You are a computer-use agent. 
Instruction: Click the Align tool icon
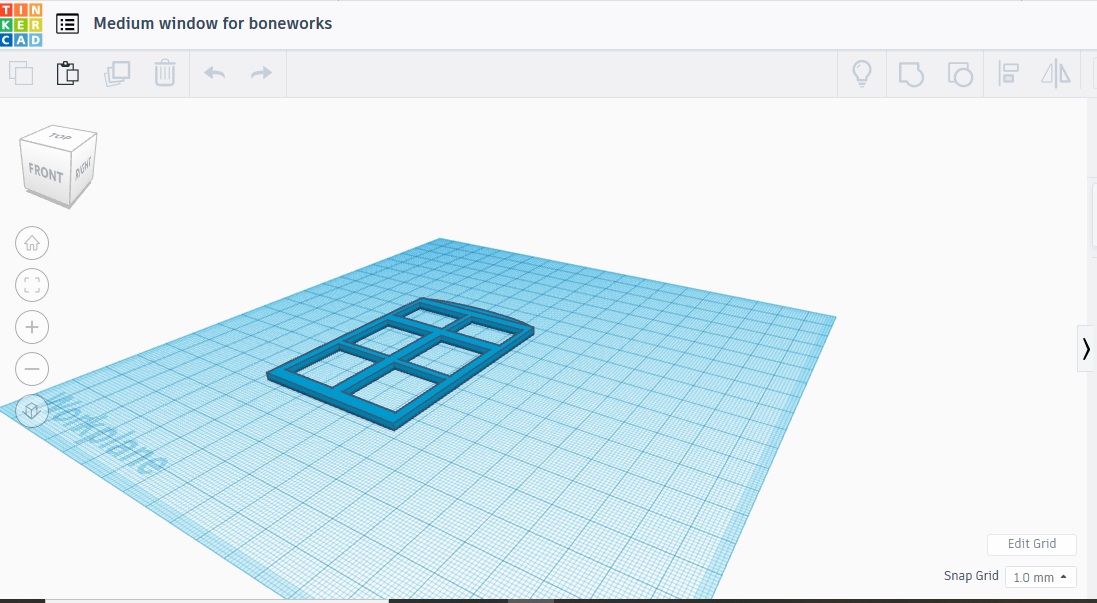(1008, 73)
